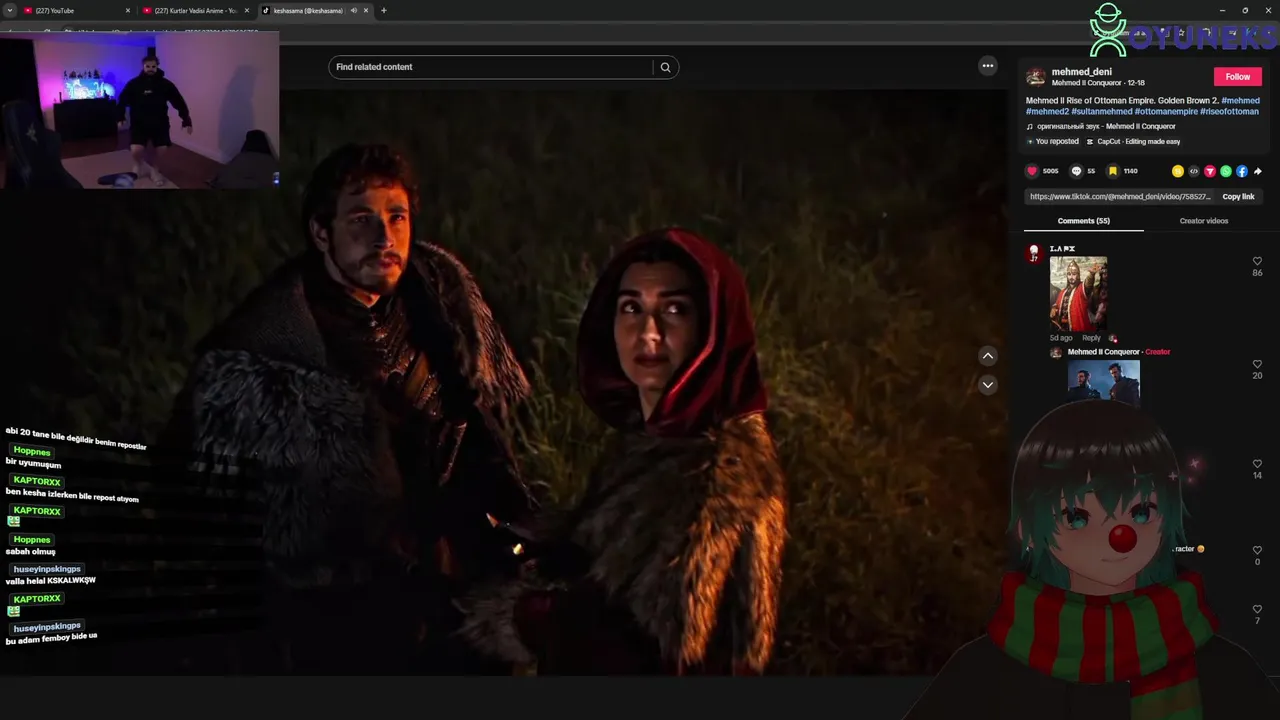Switch to the Kurtlar Vadisi Anime tab

(x=196, y=10)
